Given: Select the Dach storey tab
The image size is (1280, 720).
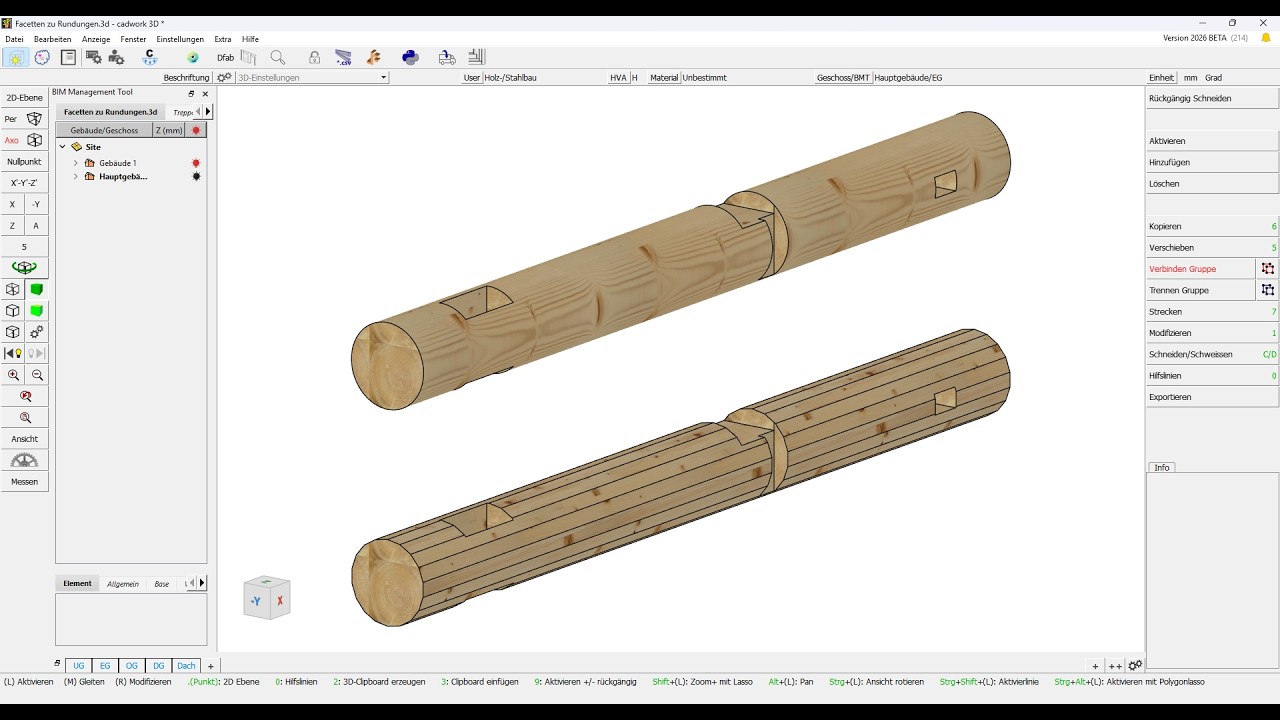Looking at the screenshot, I should tap(186, 666).
